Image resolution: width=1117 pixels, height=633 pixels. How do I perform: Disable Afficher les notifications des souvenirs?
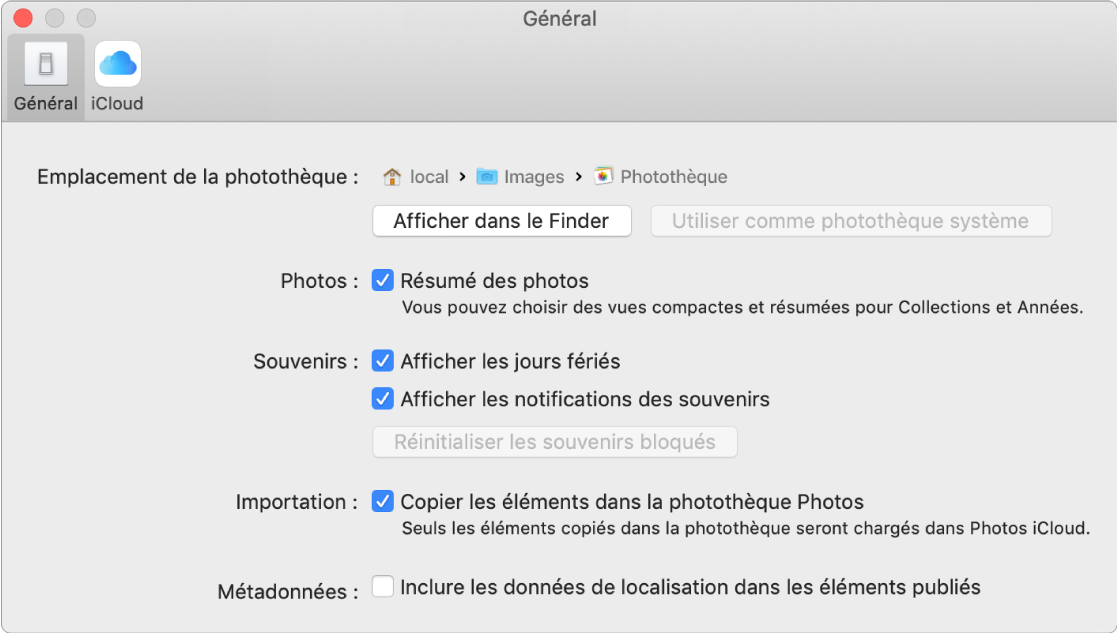point(382,399)
